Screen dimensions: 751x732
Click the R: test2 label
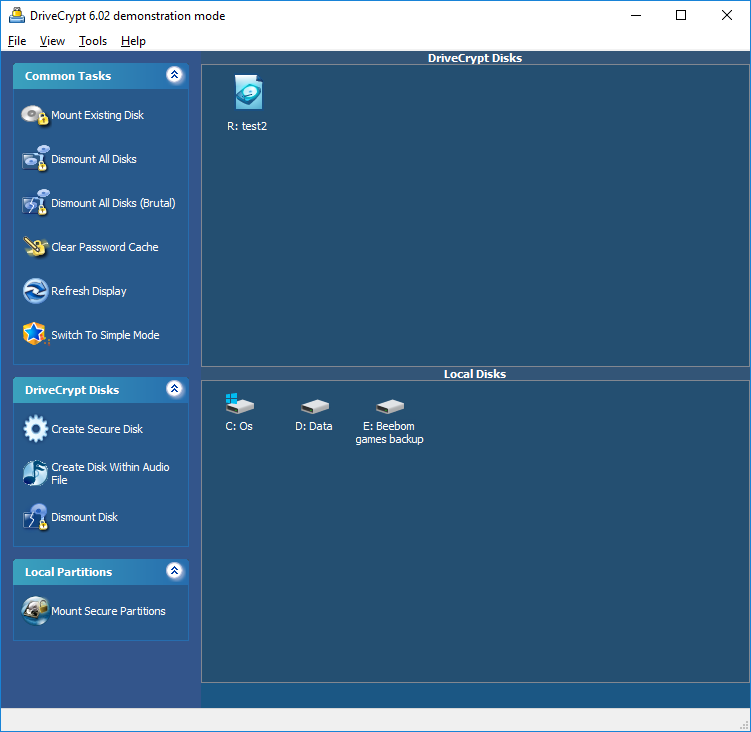point(247,126)
